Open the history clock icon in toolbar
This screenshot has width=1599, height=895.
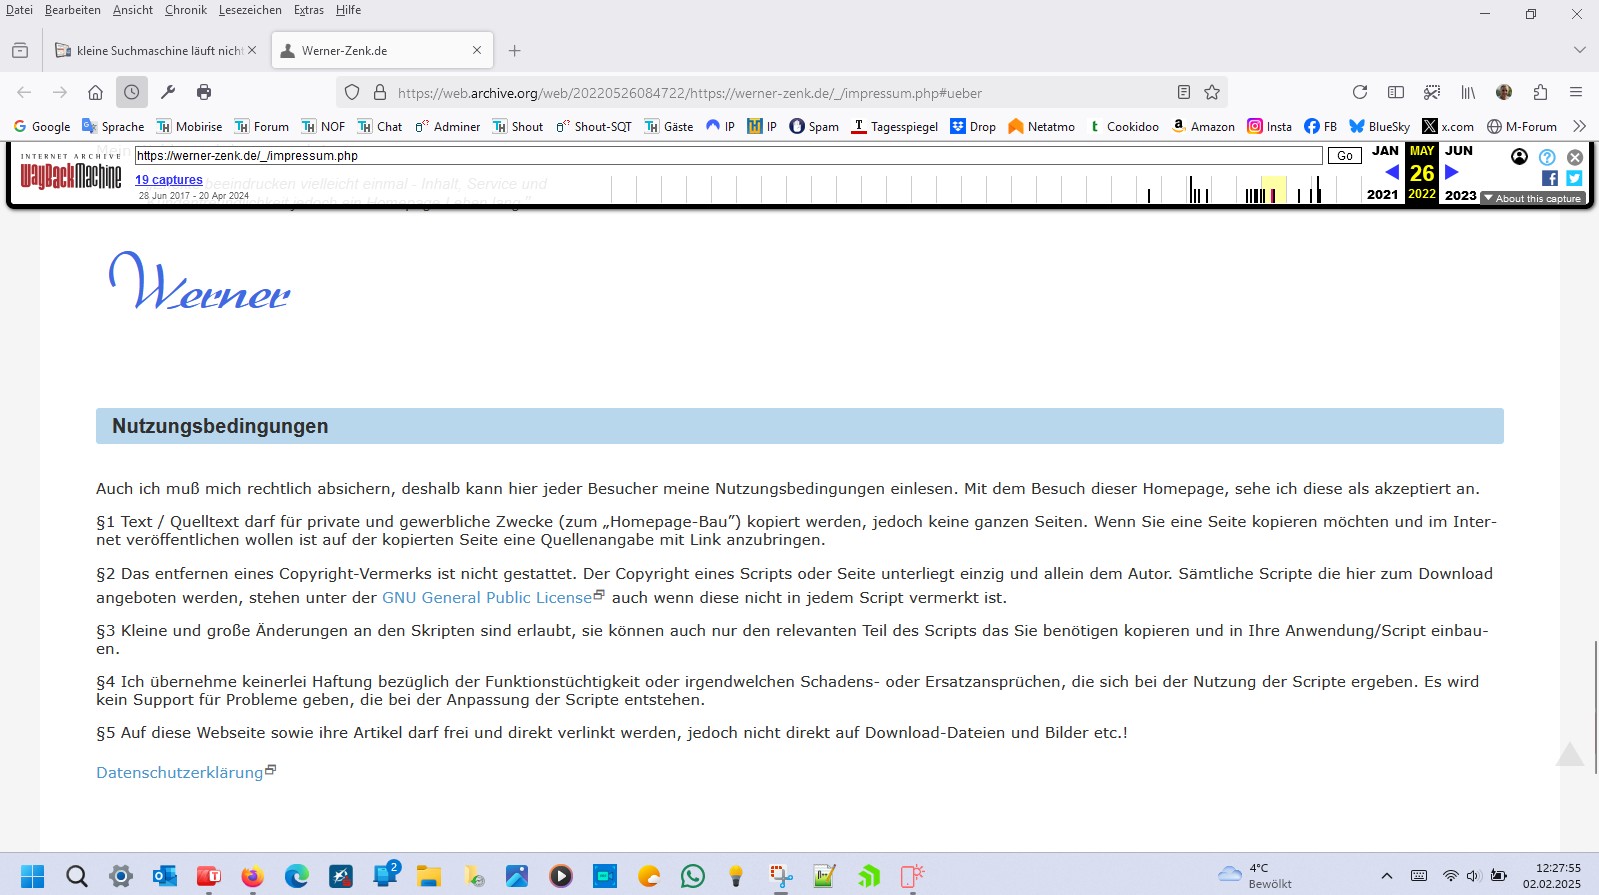(x=132, y=92)
